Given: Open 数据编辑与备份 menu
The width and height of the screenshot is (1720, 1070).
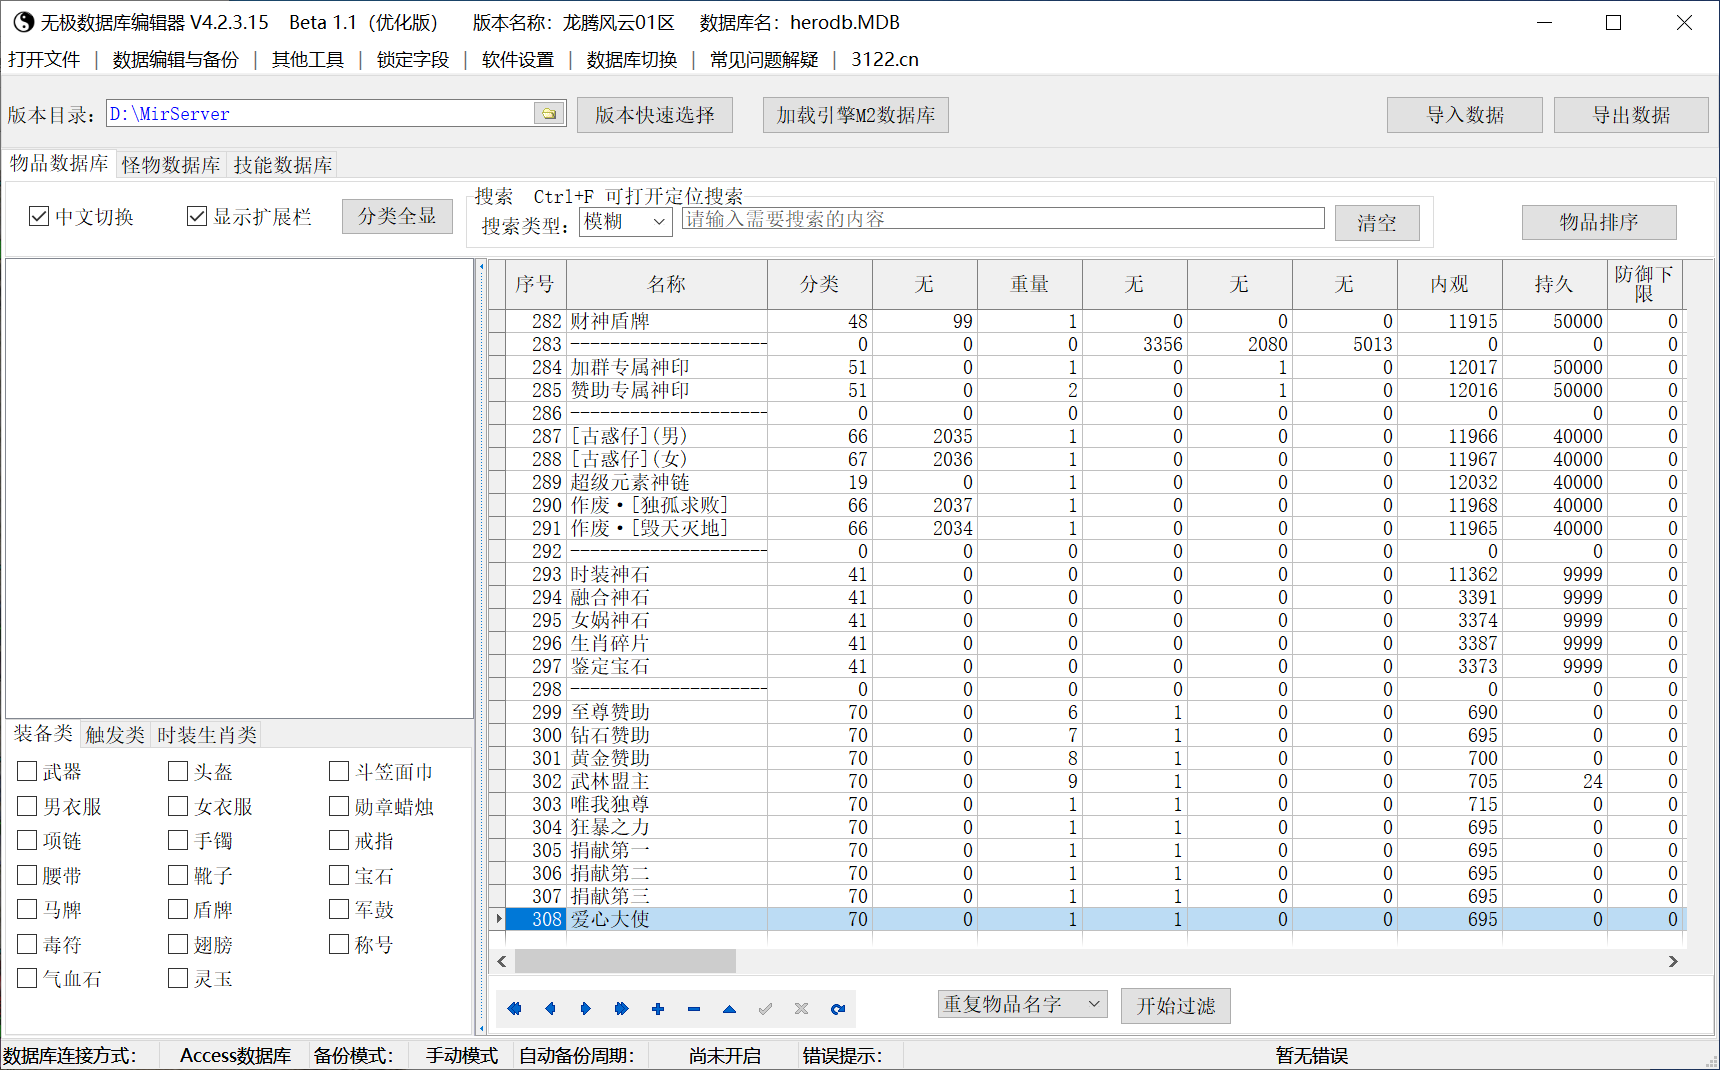Looking at the screenshot, I should coord(176,60).
